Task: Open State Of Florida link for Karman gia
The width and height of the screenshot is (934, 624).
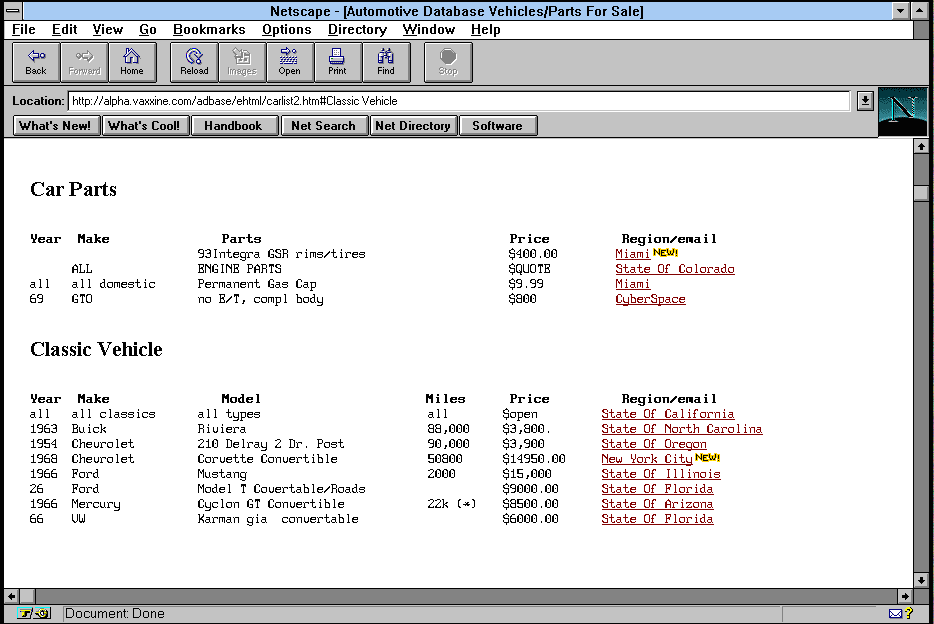Action: point(657,519)
